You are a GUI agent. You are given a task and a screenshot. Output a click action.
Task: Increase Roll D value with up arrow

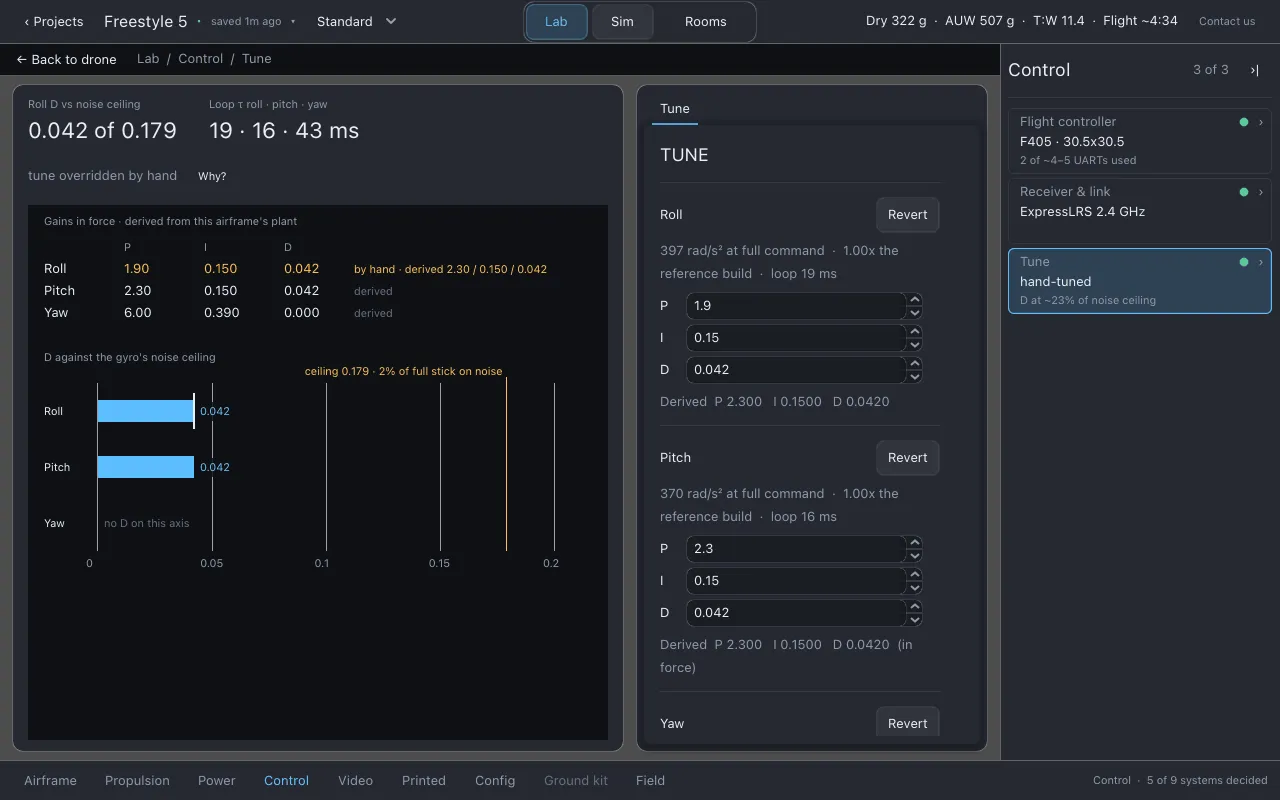click(915, 363)
